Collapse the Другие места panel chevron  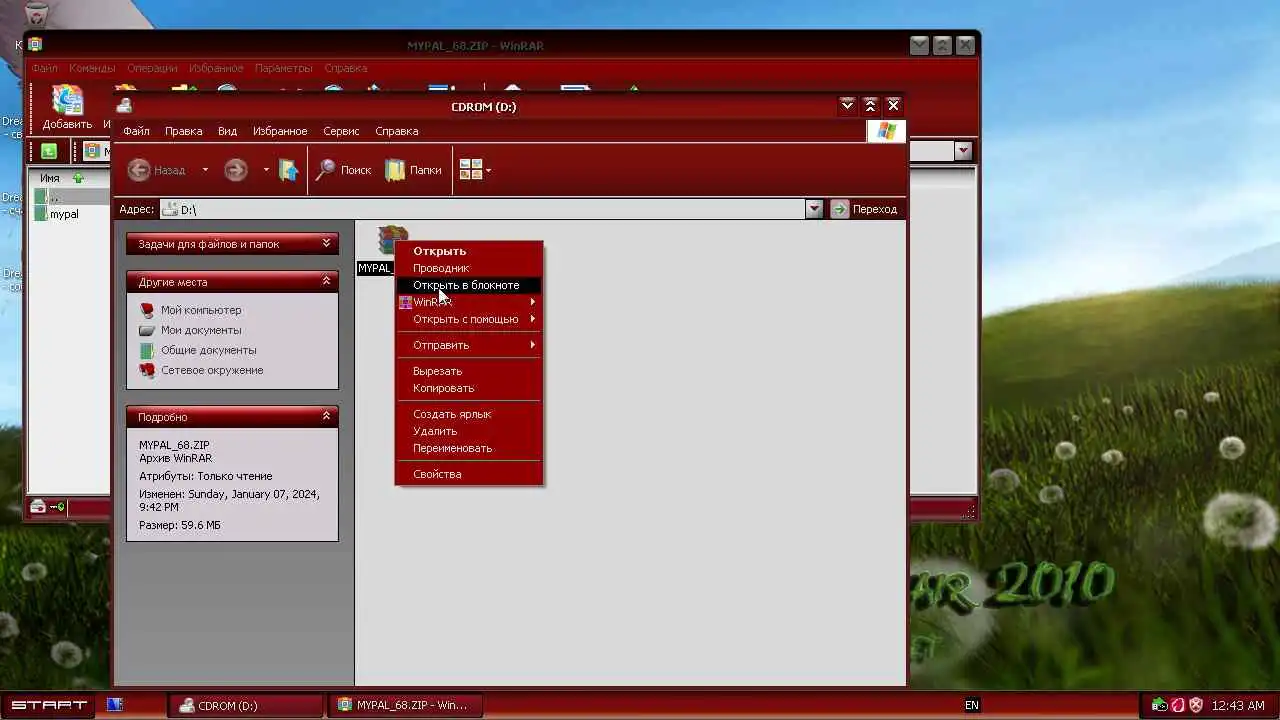click(326, 282)
